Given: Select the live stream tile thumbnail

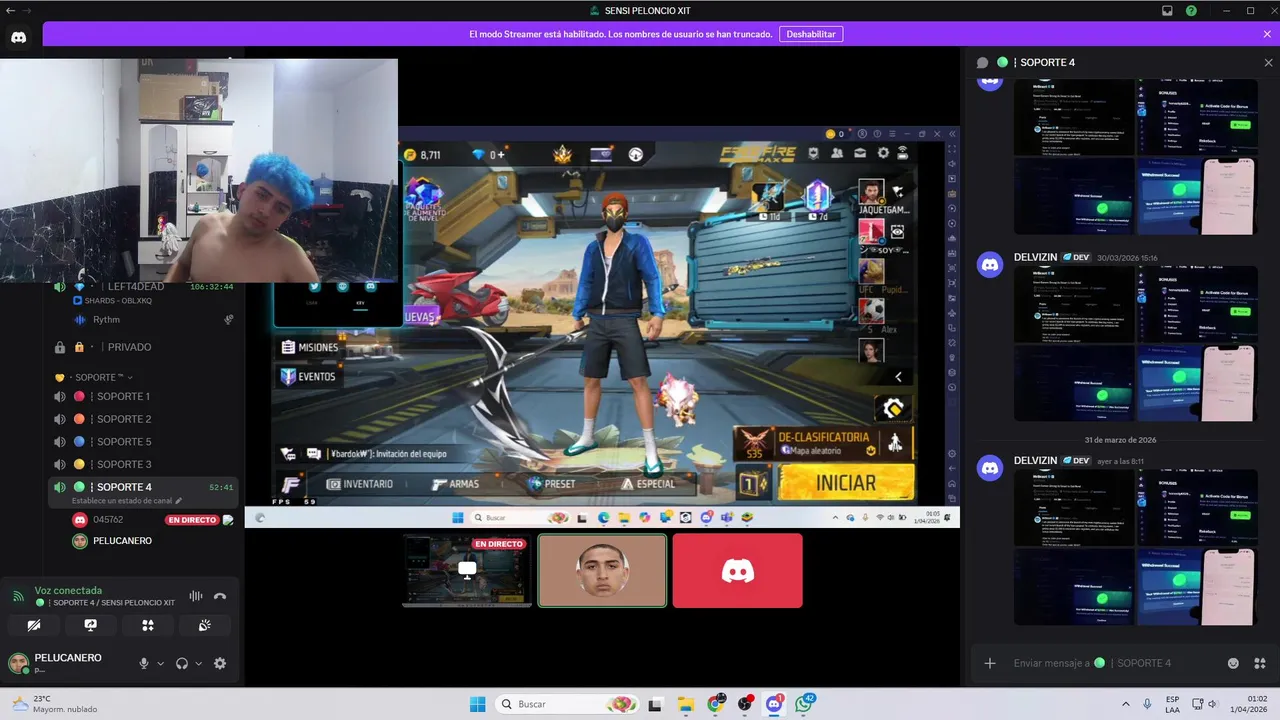Looking at the screenshot, I should (466, 570).
